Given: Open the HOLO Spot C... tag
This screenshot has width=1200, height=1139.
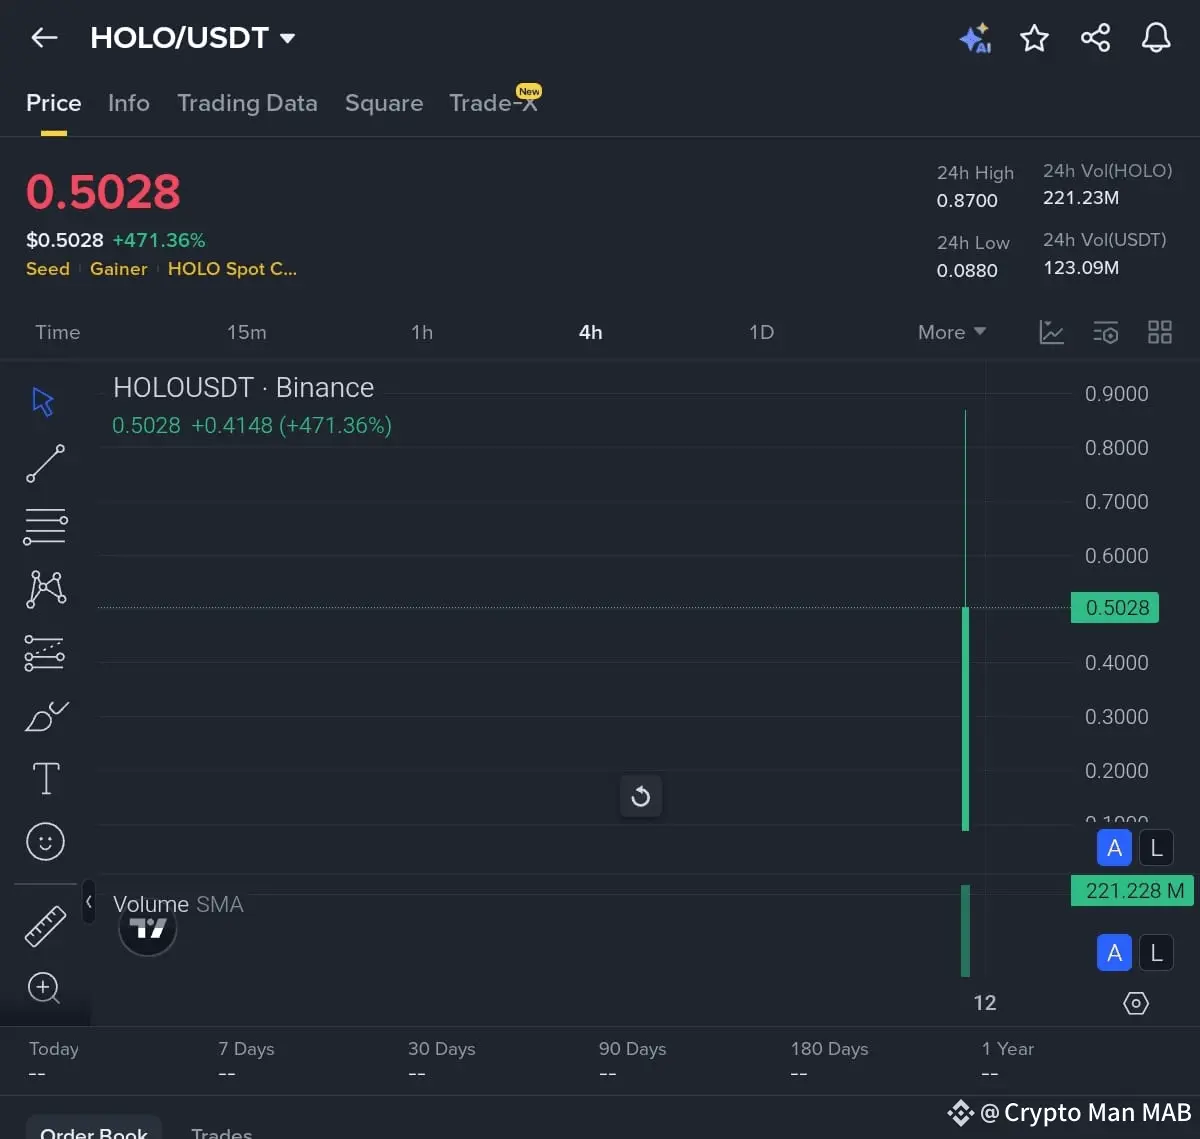Looking at the screenshot, I should 232,269.
